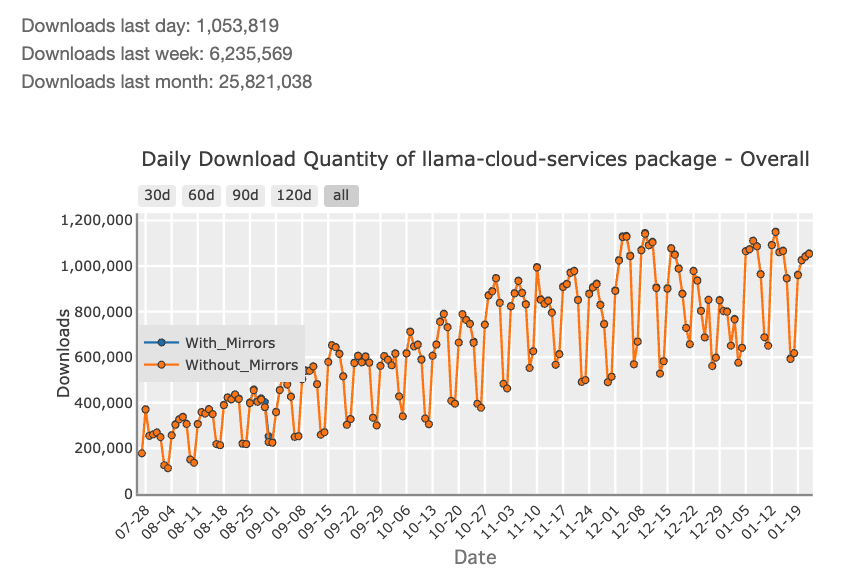The width and height of the screenshot is (856, 583).
Task: Click 'Downloads last day: 1,053,819' text
Action: (150, 26)
